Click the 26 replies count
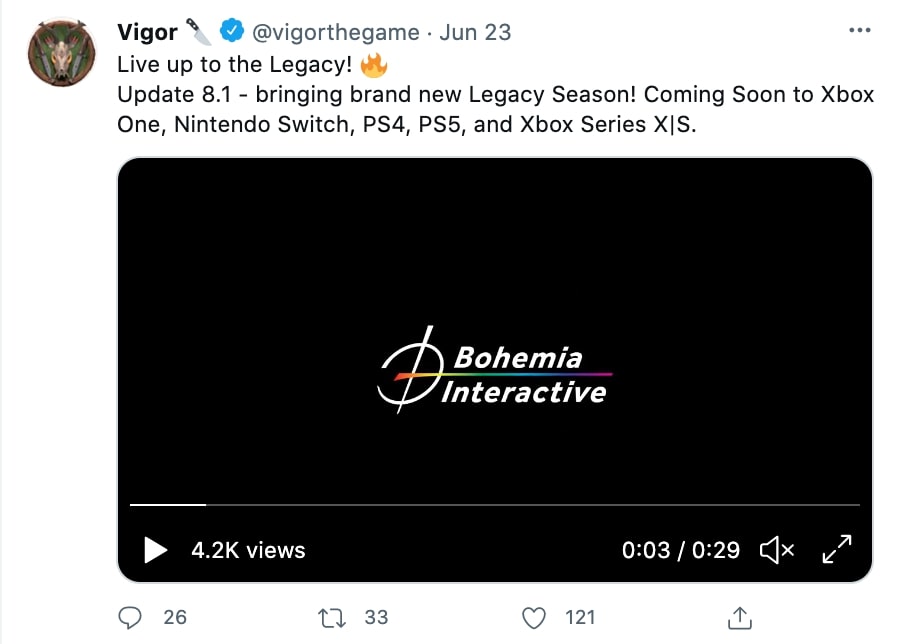Image resolution: width=898 pixels, height=644 pixels. (x=175, y=618)
